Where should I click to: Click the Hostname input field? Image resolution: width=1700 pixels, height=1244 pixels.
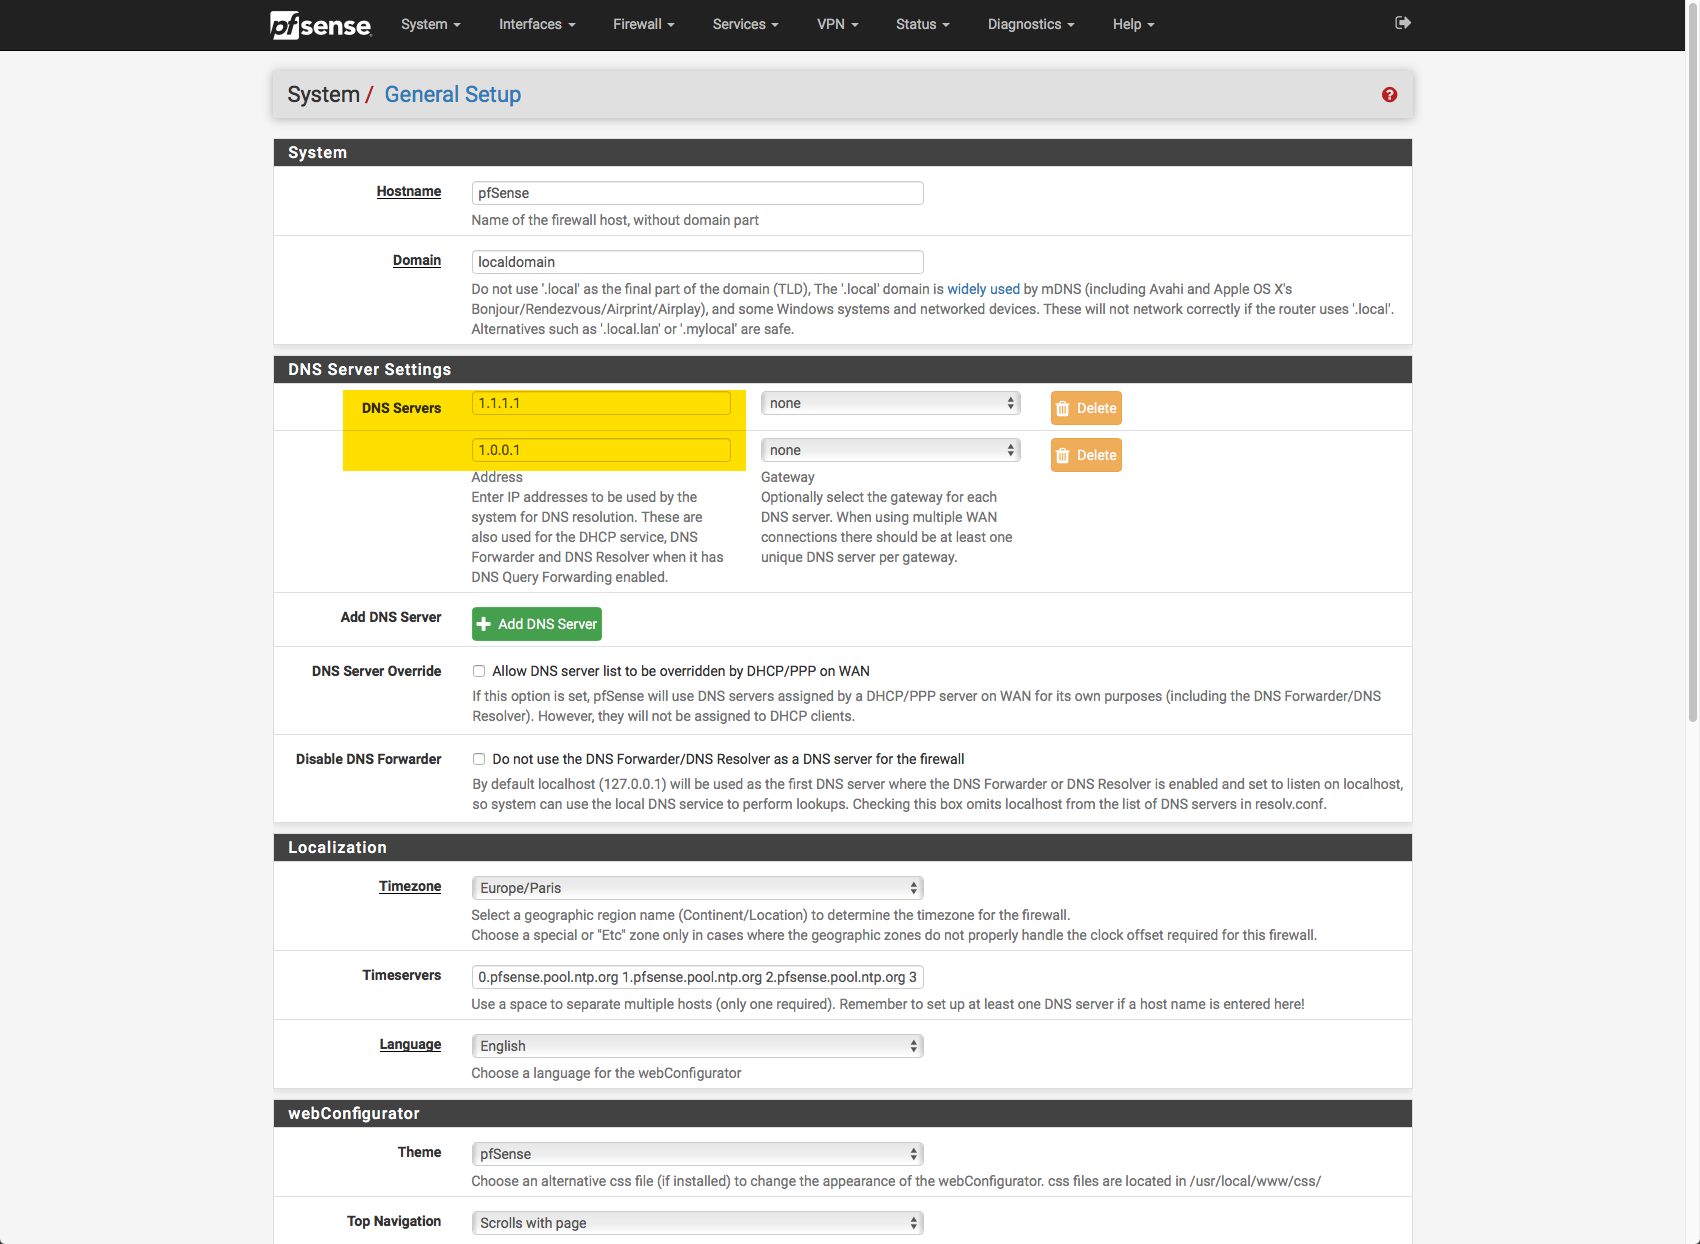coord(697,193)
